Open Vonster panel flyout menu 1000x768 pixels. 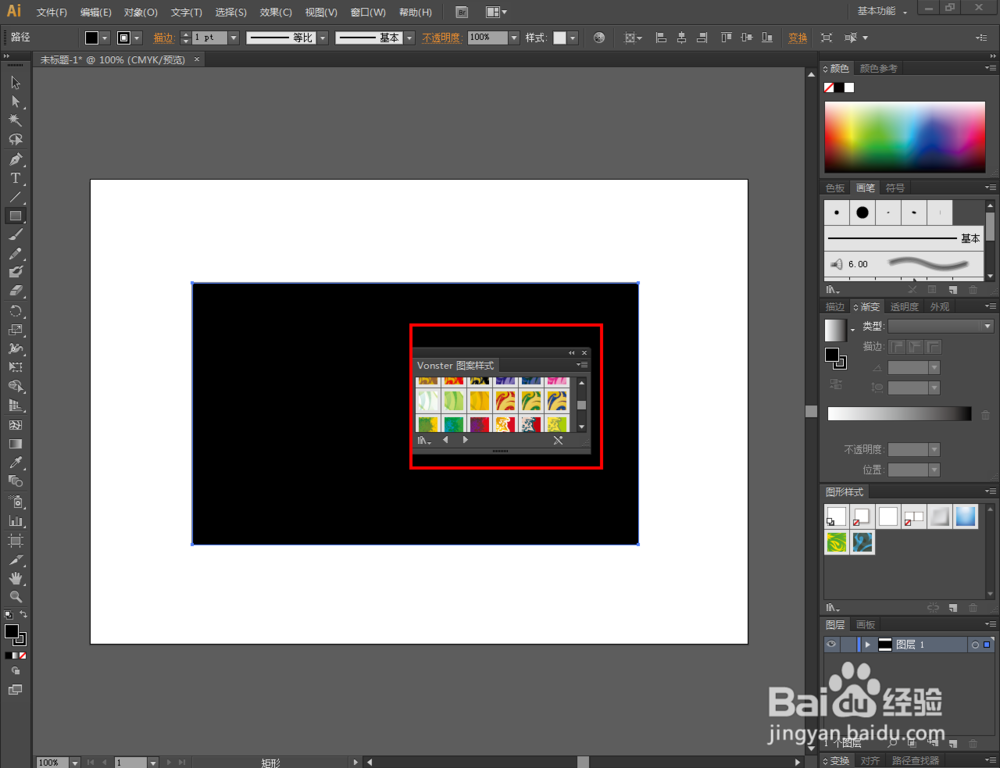coord(582,365)
